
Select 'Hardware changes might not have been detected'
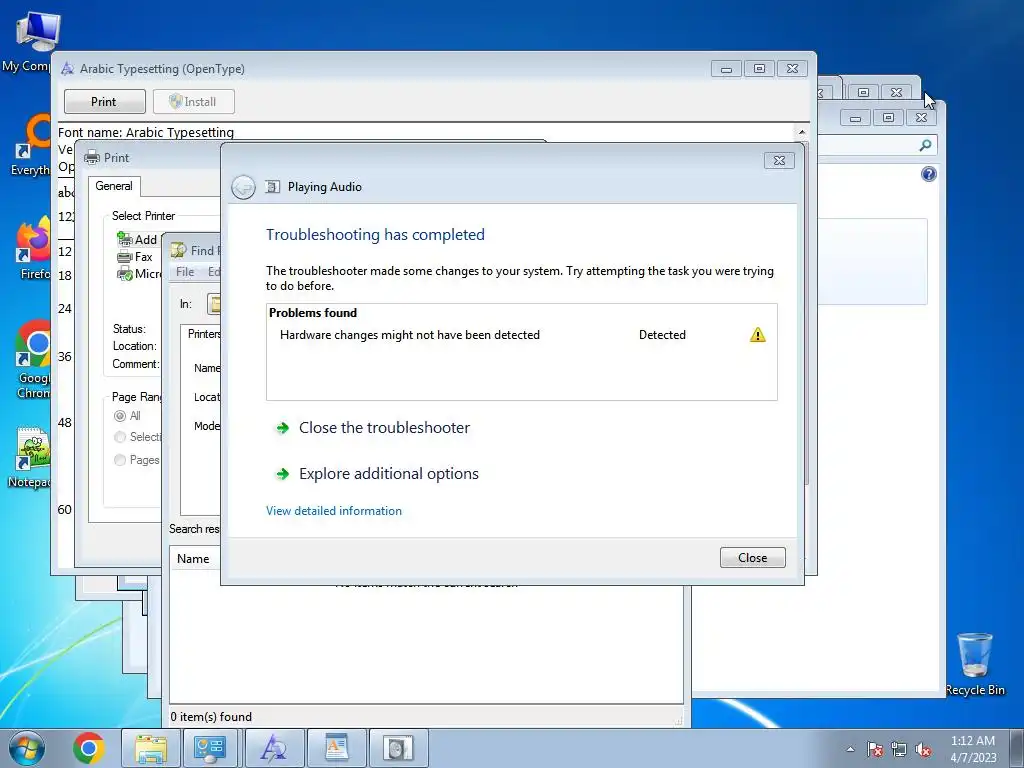click(409, 335)
